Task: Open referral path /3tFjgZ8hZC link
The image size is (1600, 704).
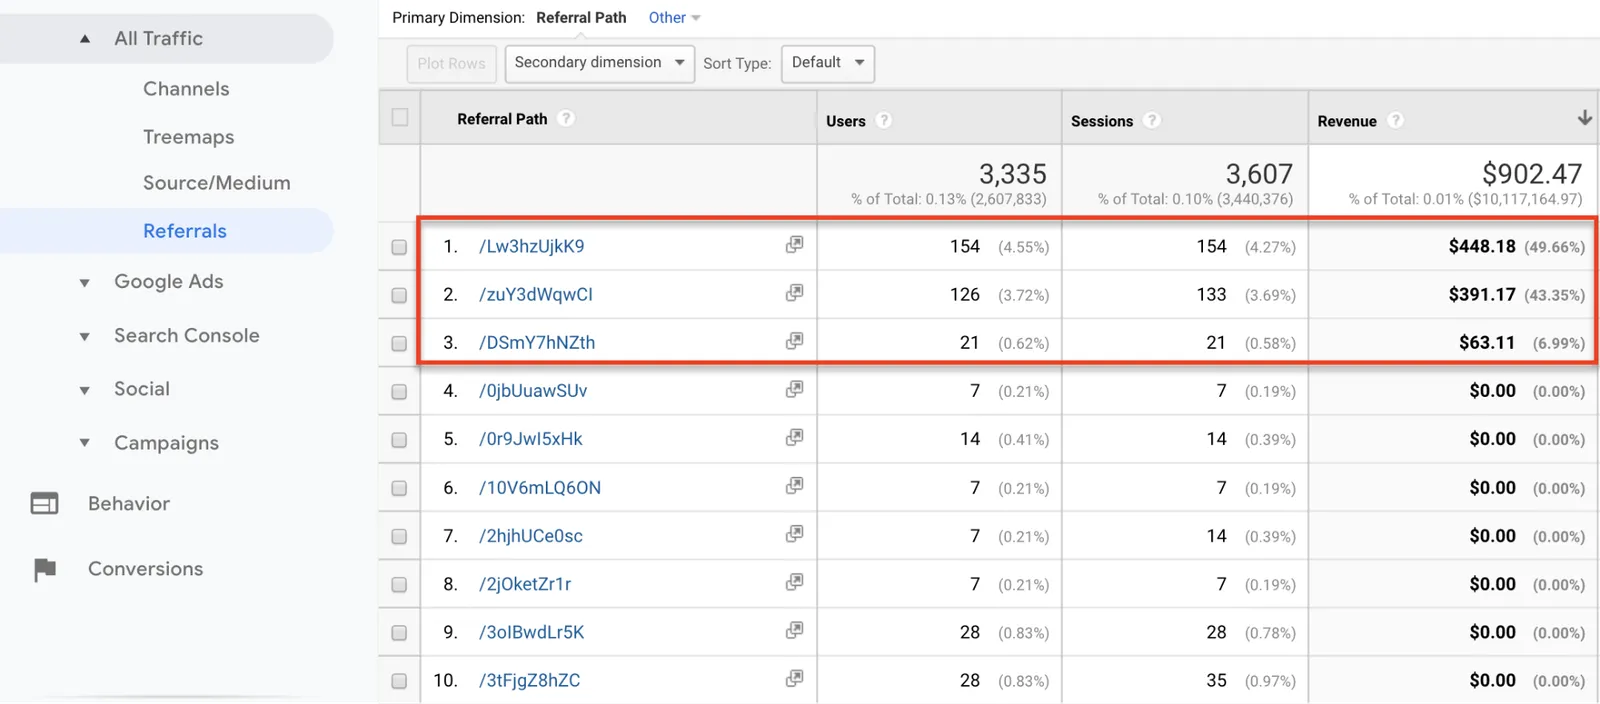Action: pyautogui.click(x=529, y=680)
